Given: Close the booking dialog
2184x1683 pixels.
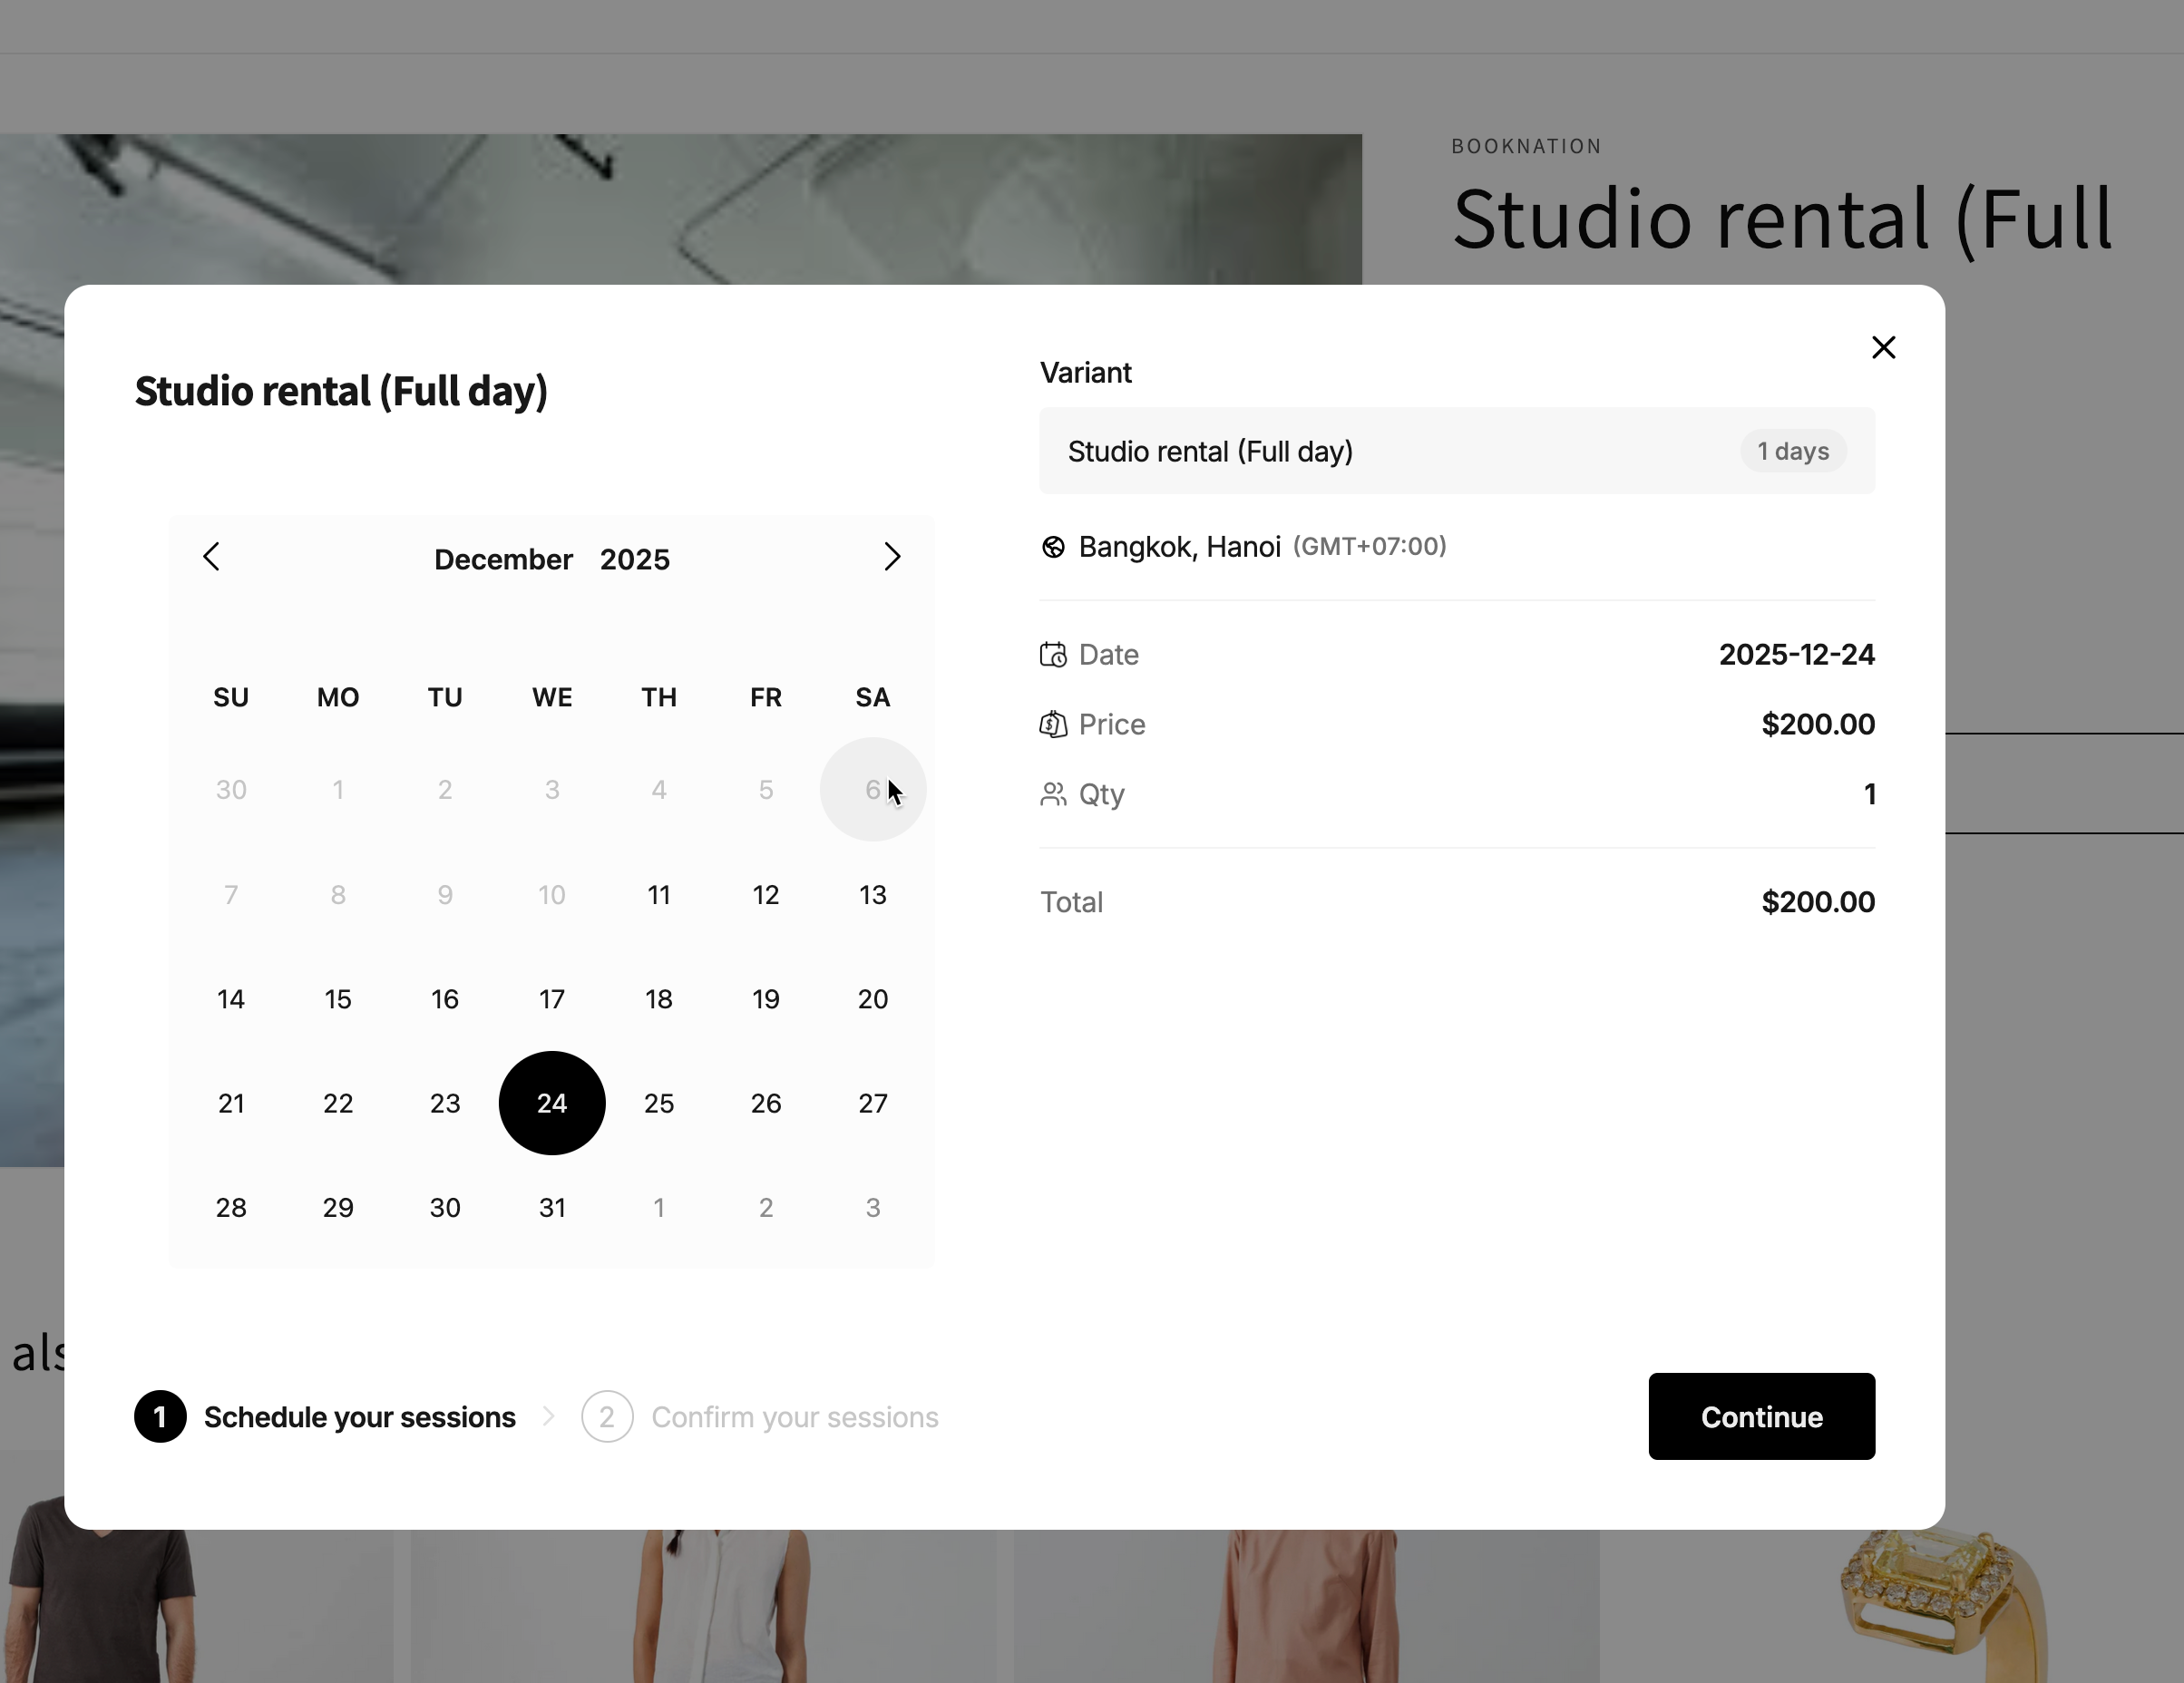Looking at the screenshot, I should [x=1883, y=347].
